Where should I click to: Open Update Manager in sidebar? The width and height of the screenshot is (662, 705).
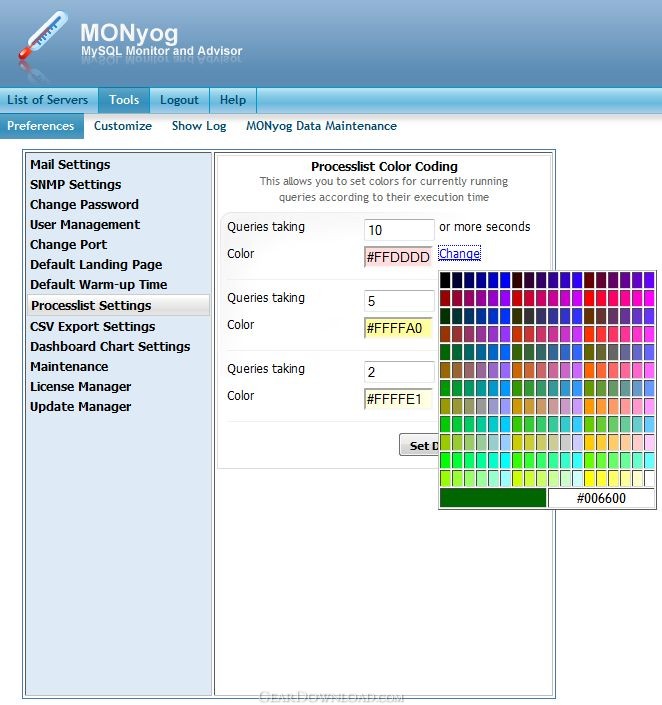pos(81,406)
